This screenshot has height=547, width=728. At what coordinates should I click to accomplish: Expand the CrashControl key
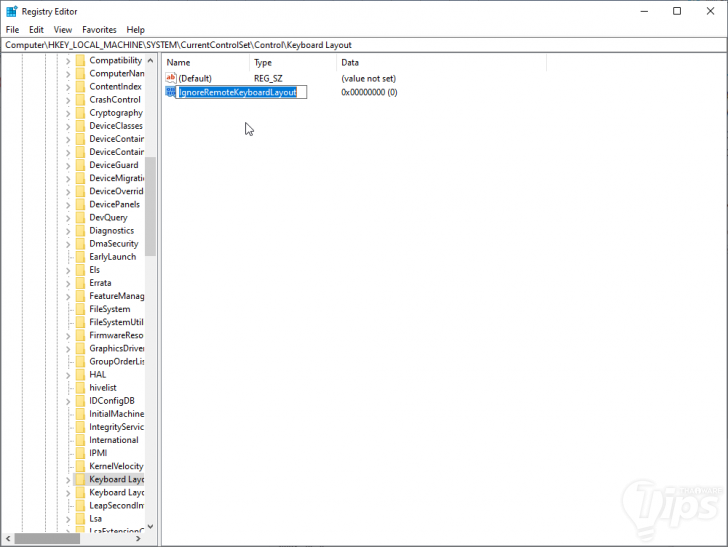coord(68,100)
